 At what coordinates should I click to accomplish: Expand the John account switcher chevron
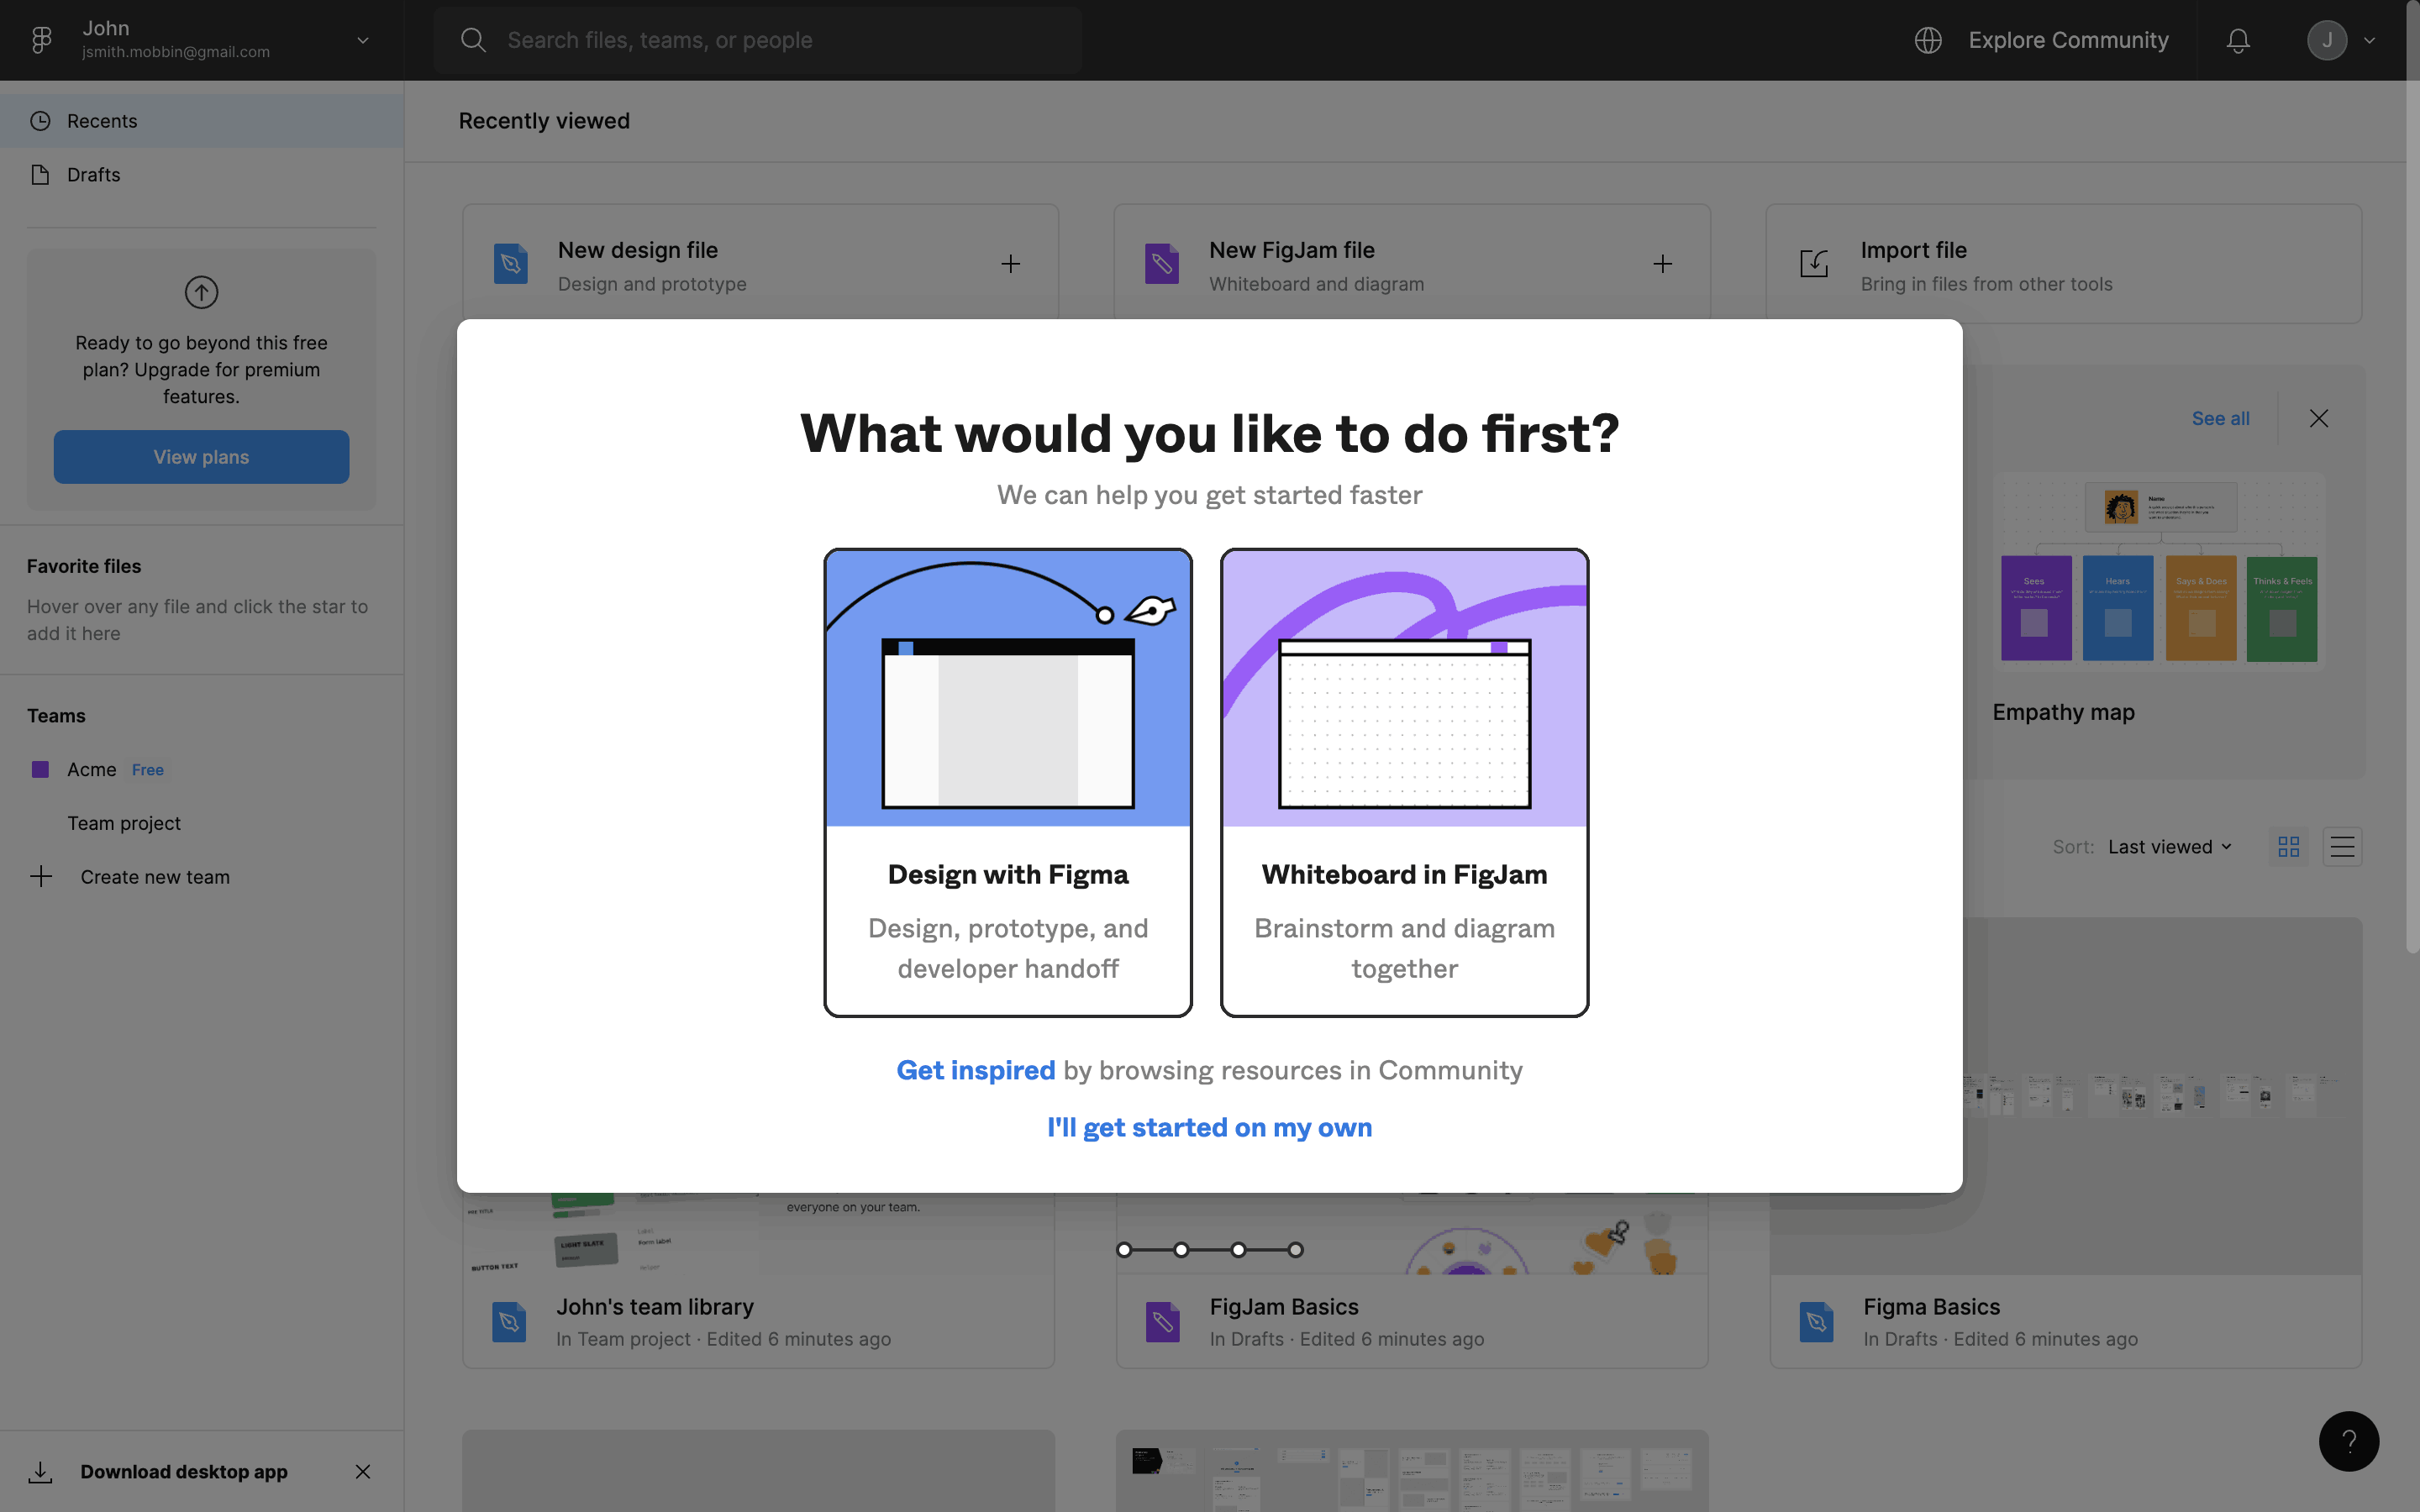(363, 40)
